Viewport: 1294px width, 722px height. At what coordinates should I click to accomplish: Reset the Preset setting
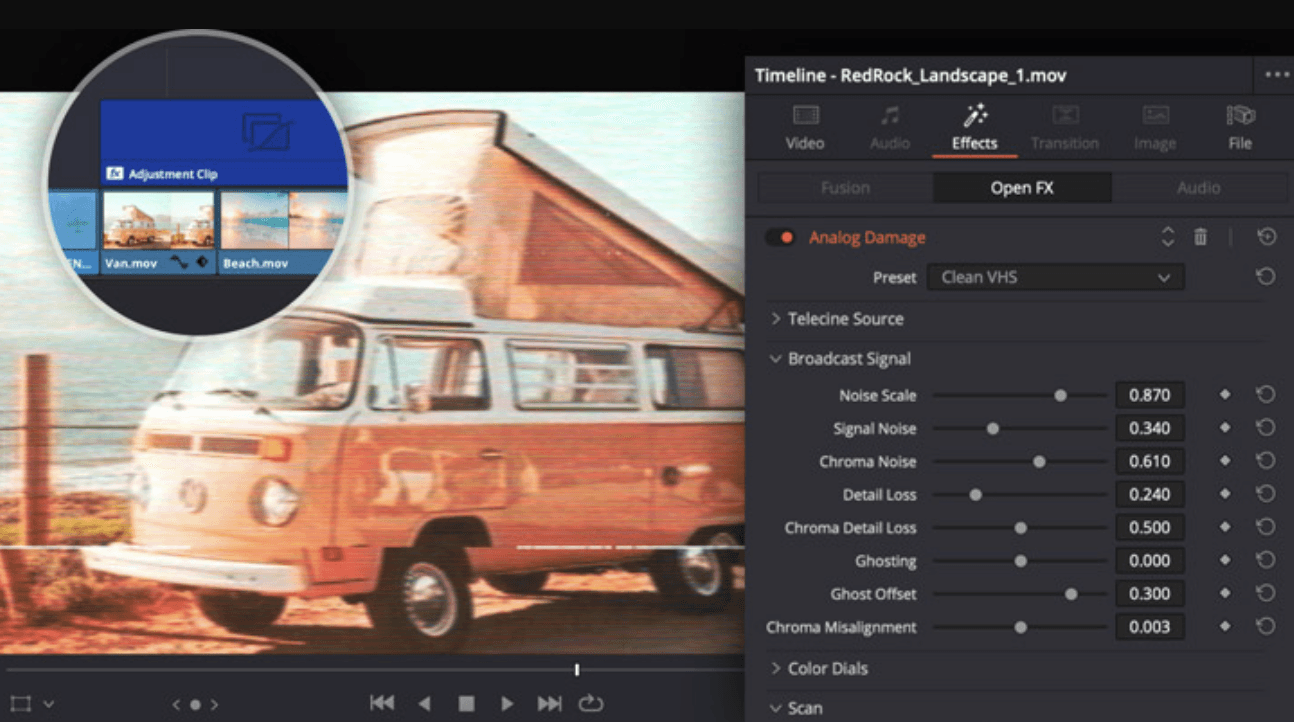coord(1266,277)
